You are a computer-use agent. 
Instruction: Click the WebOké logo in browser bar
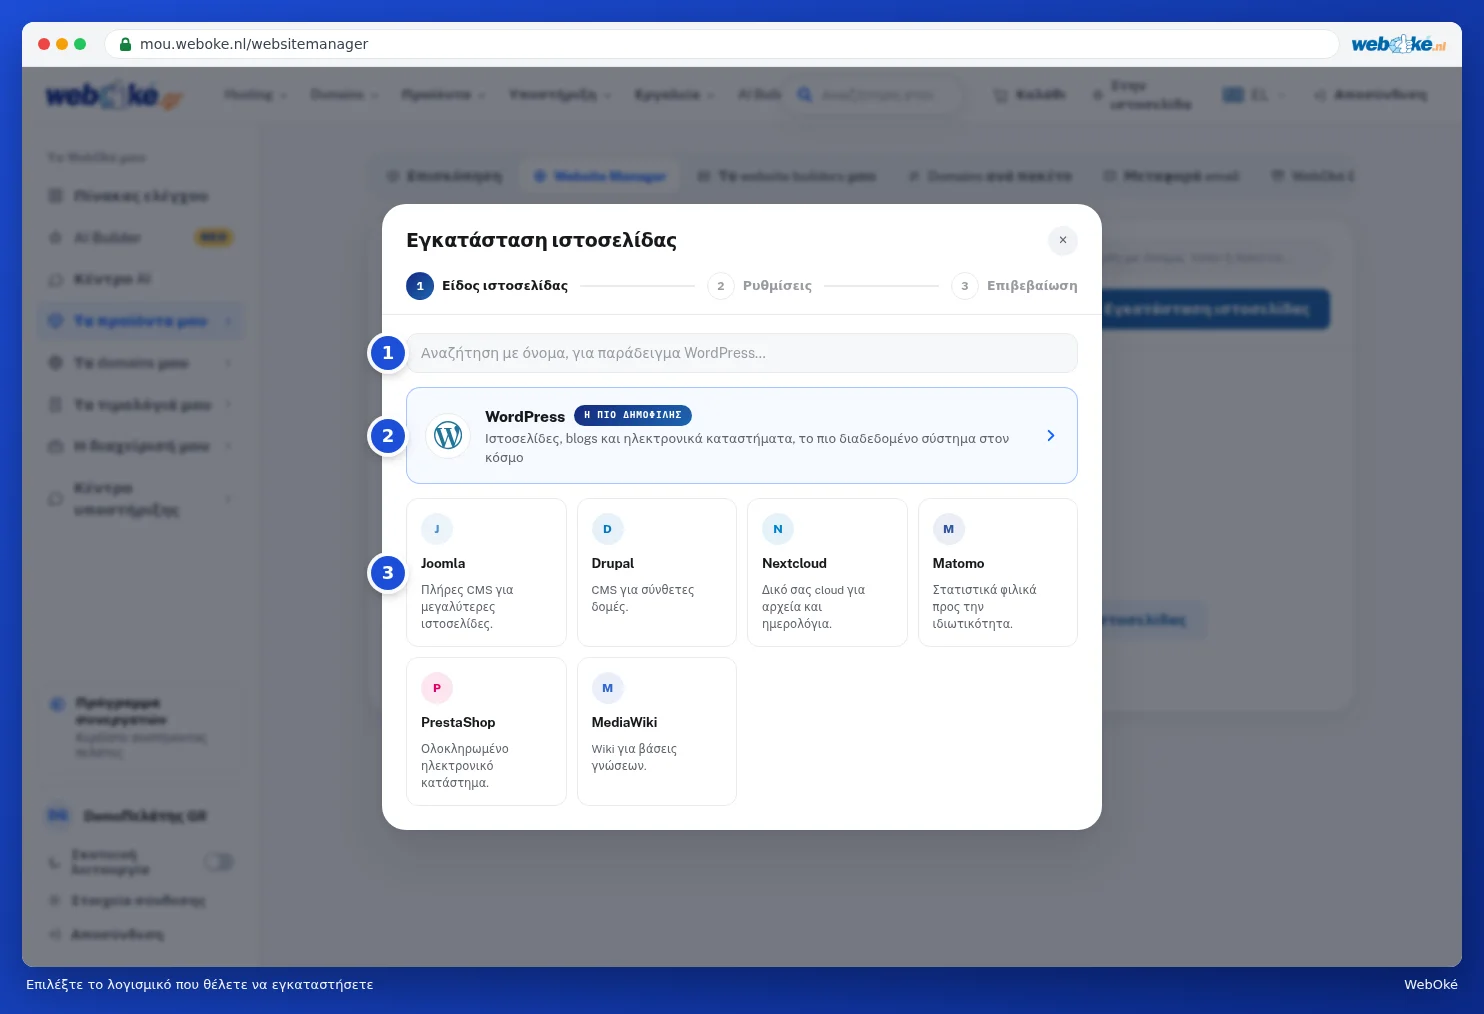[1398, 44]
